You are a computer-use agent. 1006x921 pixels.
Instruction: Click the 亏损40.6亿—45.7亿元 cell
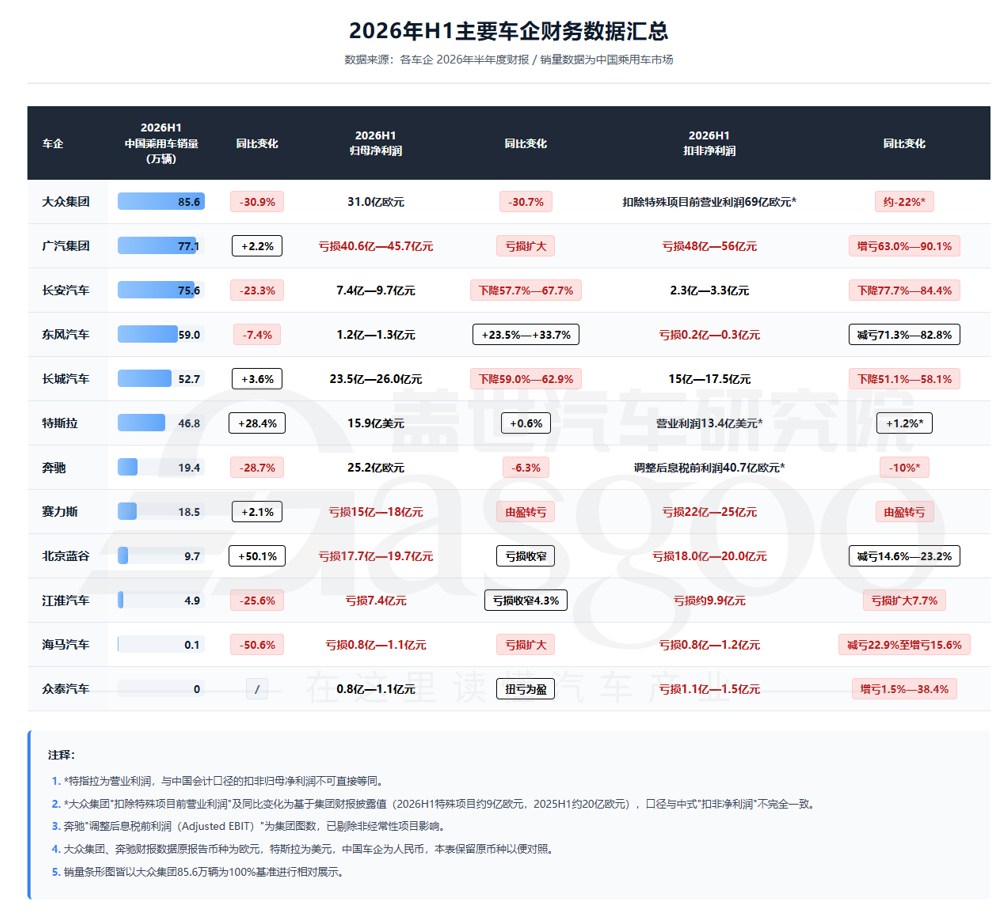point(375,246)
